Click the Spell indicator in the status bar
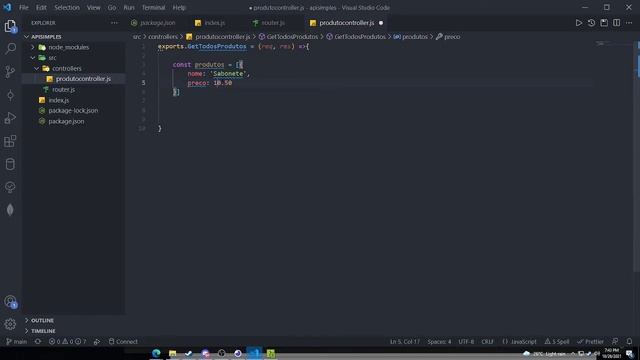This screenshot has width=640, height=360. point(557,342)
